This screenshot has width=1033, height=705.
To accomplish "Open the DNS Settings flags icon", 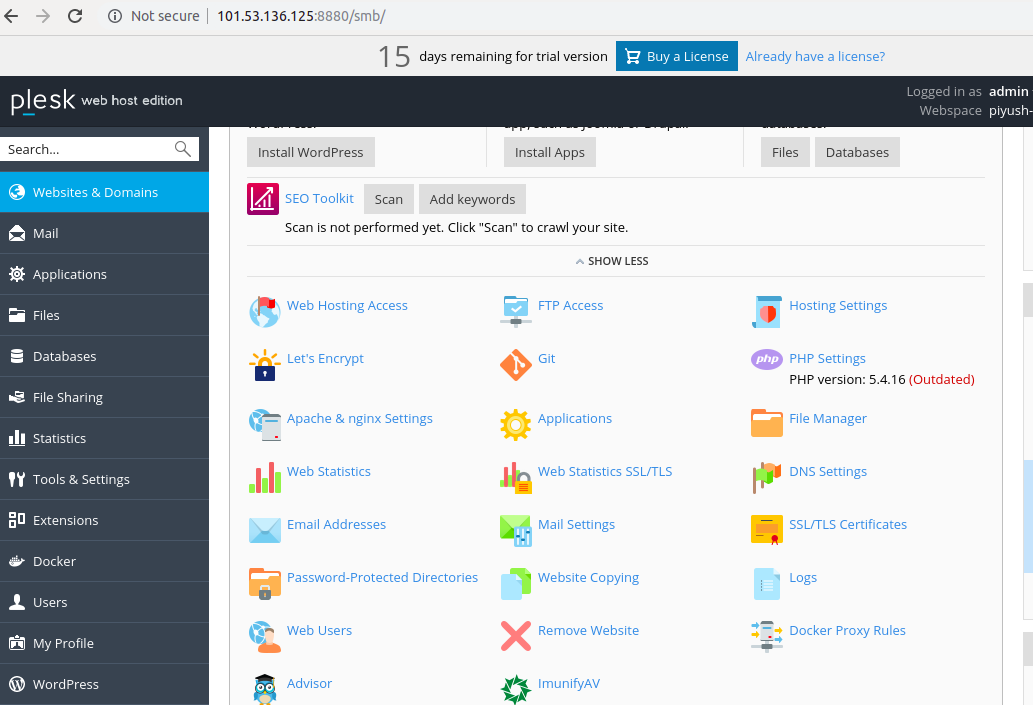I will pyautogui.click(x=767, y=478).
